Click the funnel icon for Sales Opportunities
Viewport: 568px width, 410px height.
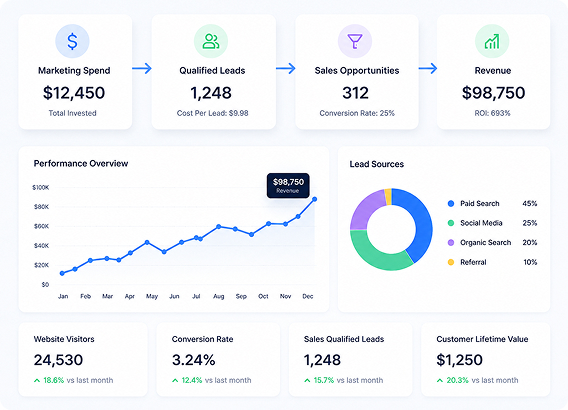355,41
